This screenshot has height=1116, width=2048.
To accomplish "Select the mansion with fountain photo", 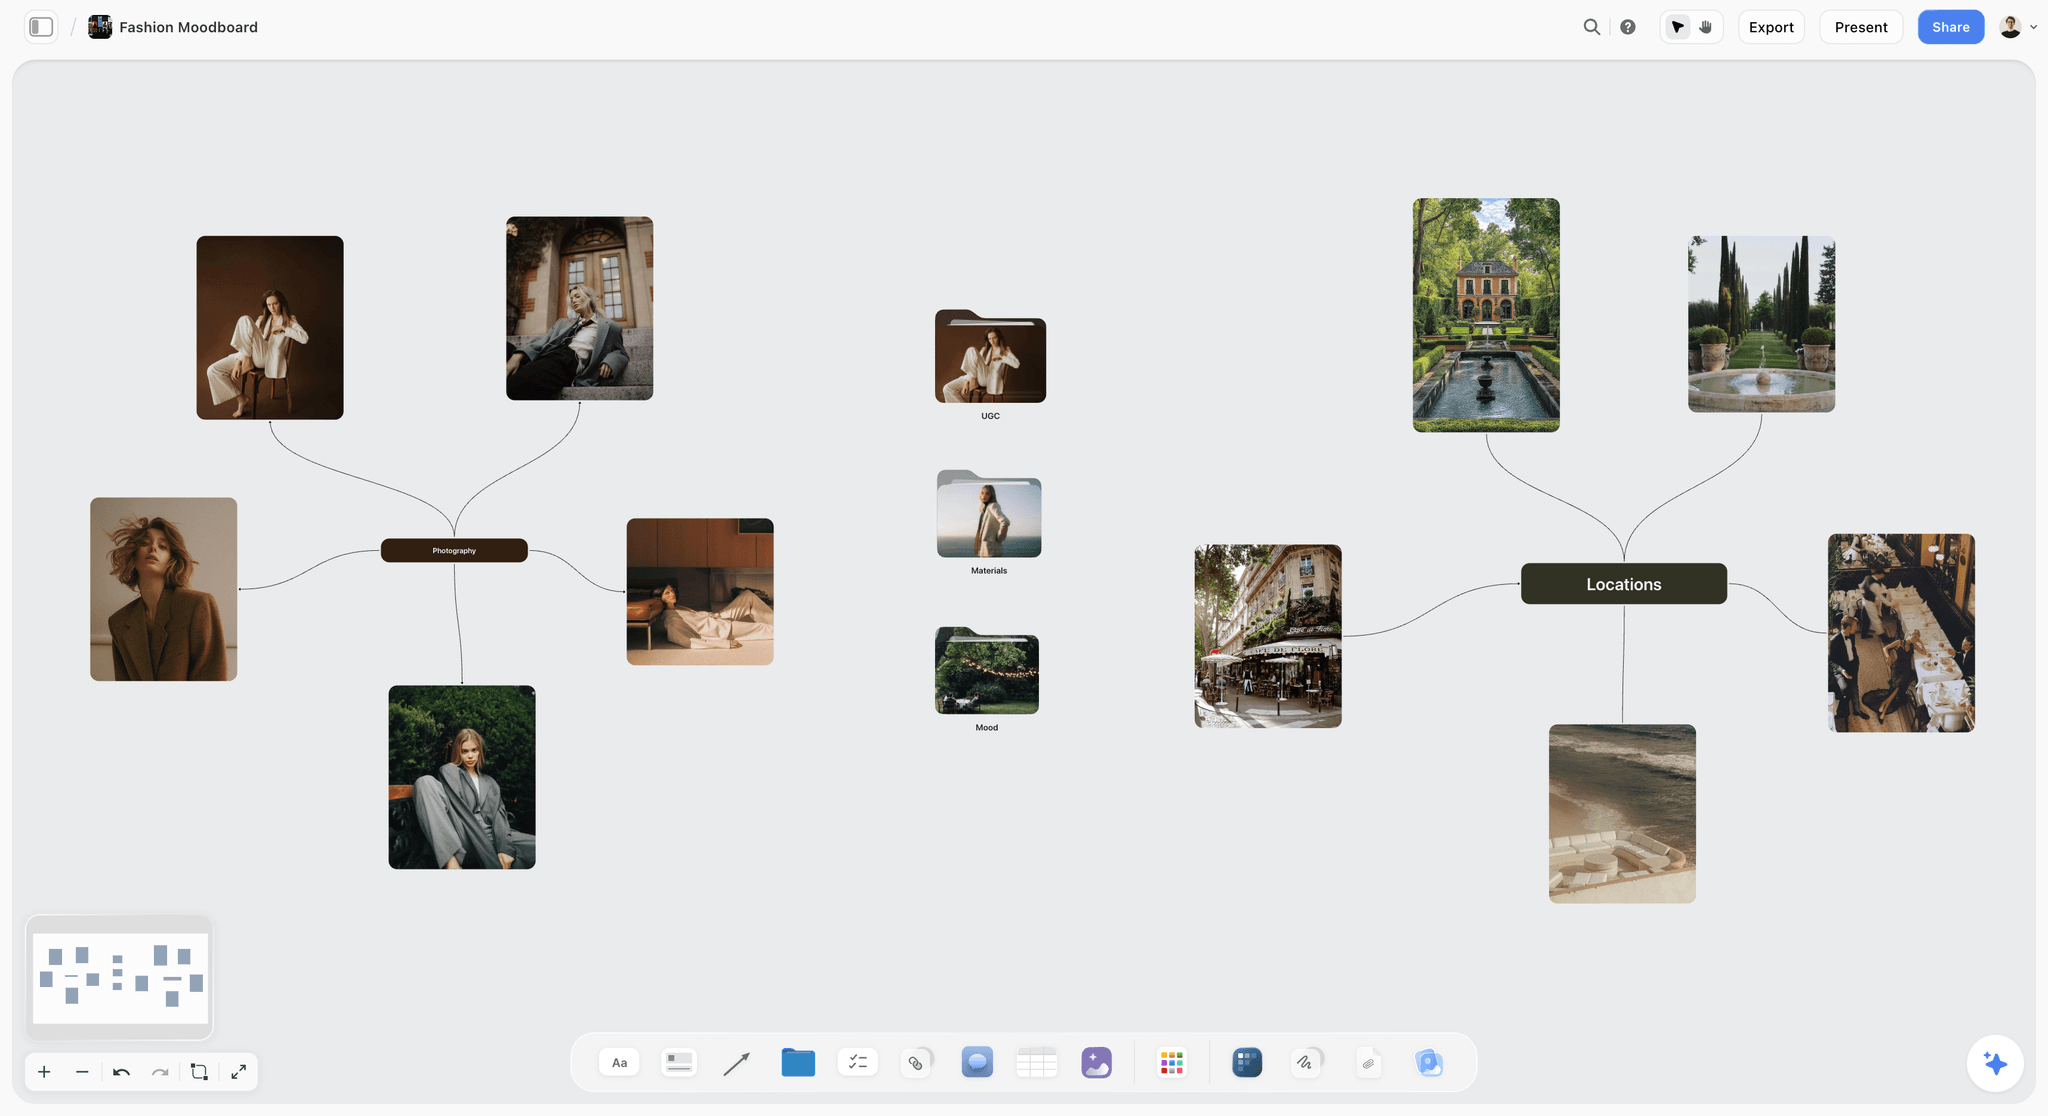I will [x=1486, y=315].
